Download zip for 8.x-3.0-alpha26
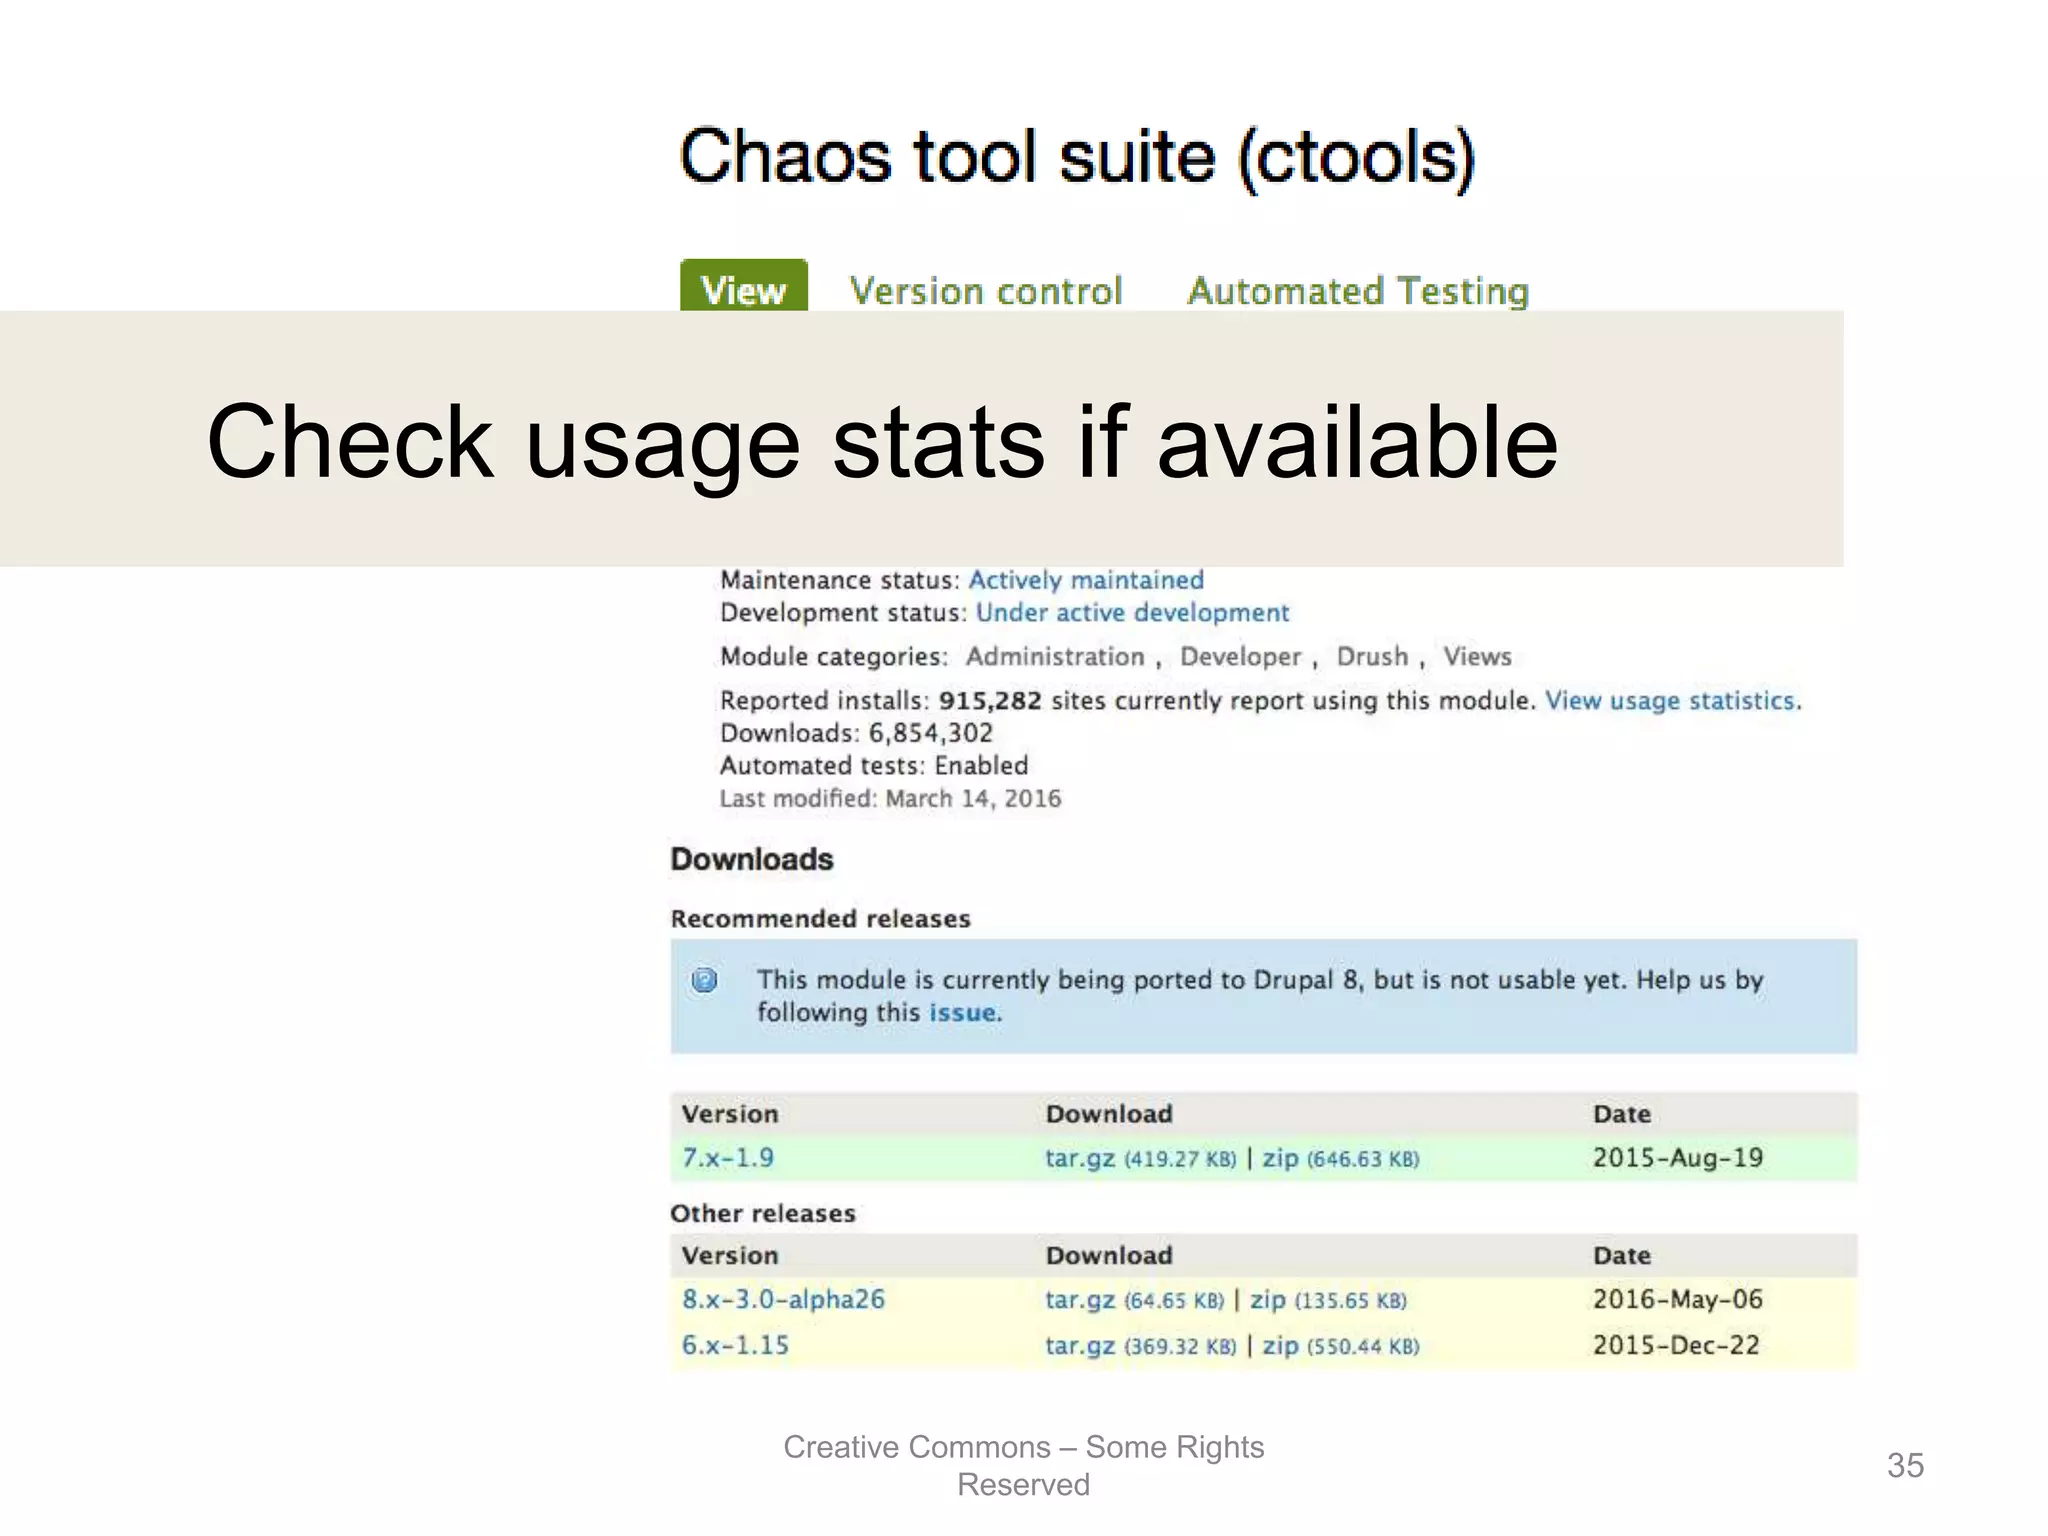The image size is (2048, 1536). [x=1268, y=1300]
